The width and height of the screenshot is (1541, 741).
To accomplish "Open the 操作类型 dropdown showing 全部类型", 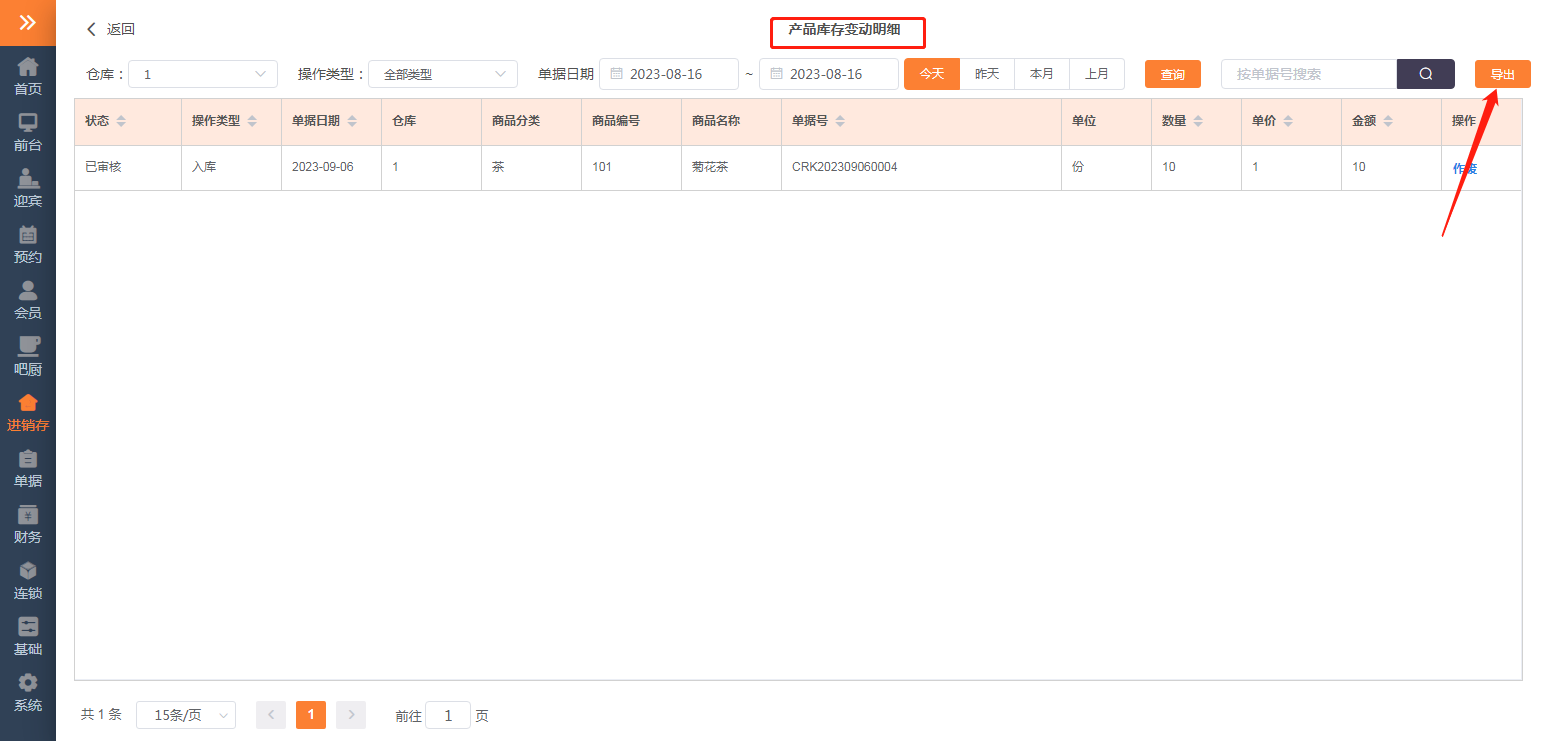I will (443, 74).
